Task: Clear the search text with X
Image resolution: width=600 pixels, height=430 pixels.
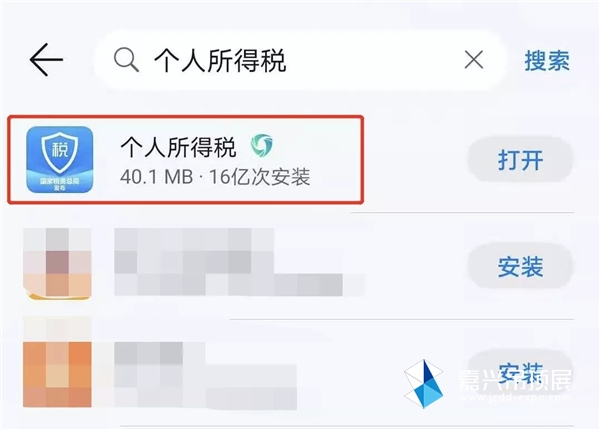Action: click(x=474, y=60)
